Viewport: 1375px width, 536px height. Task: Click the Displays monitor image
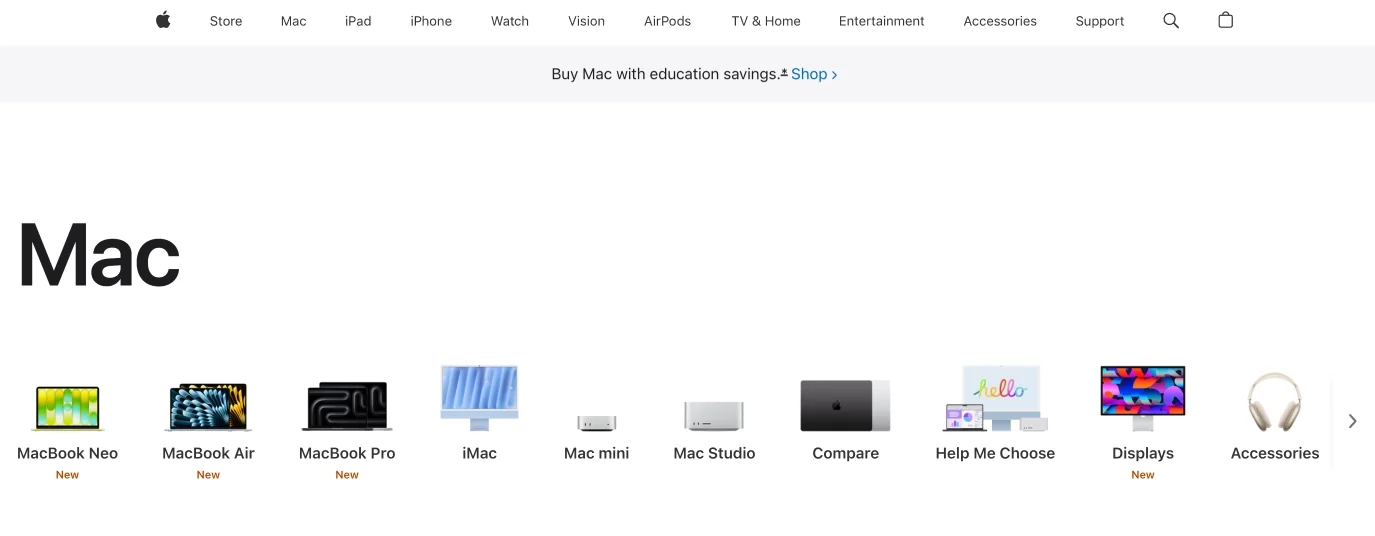(x=1143, y=398)
